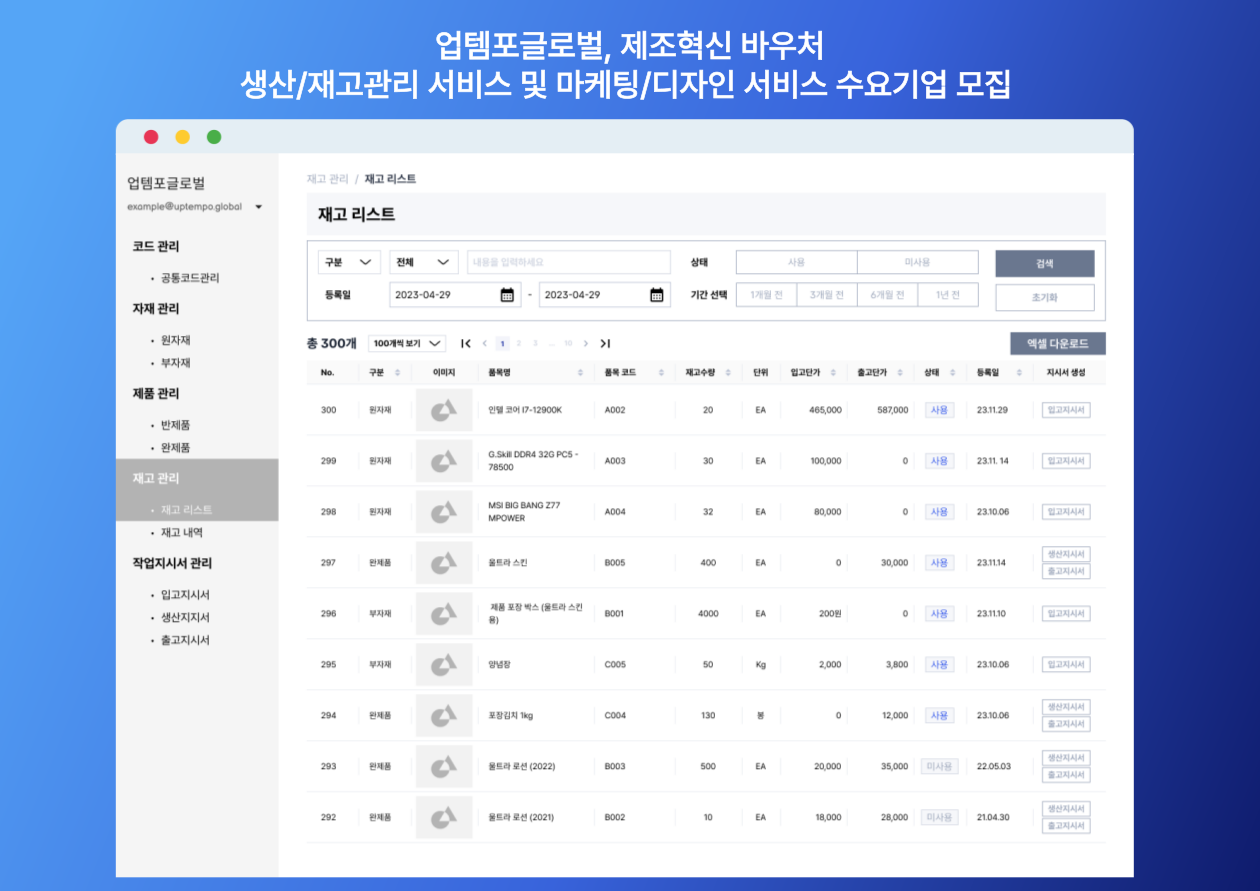
Task: Jump to first page pagination icon
Action: (x=466, y=343)
